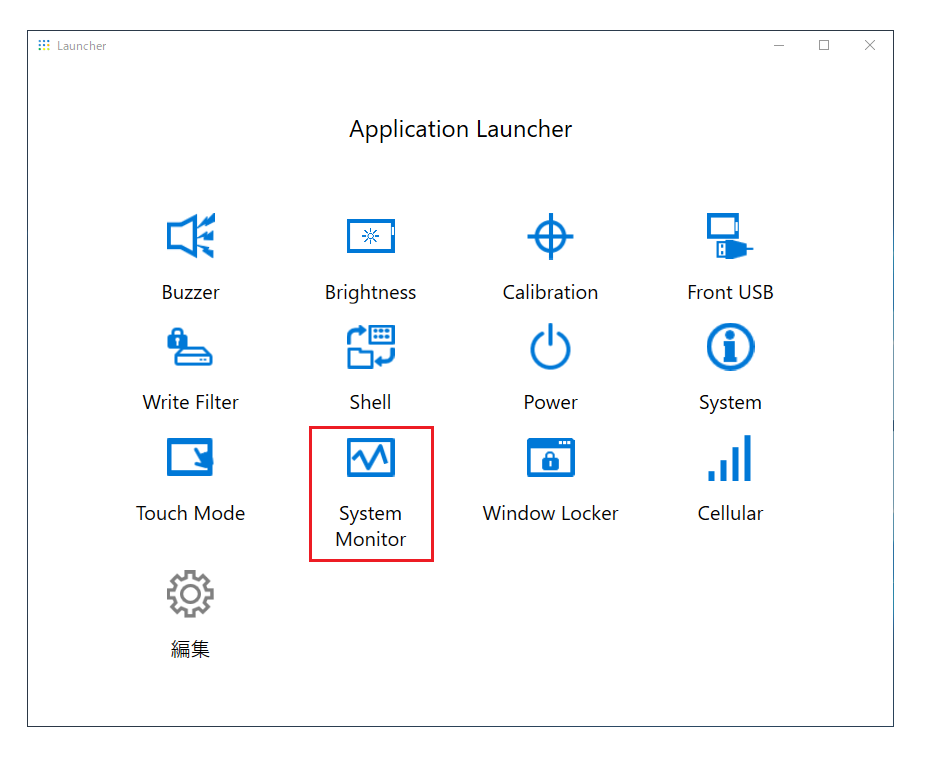Click the 'Write Filter' text label
This screenshot has height=757, width=928.
click(190, 403)
